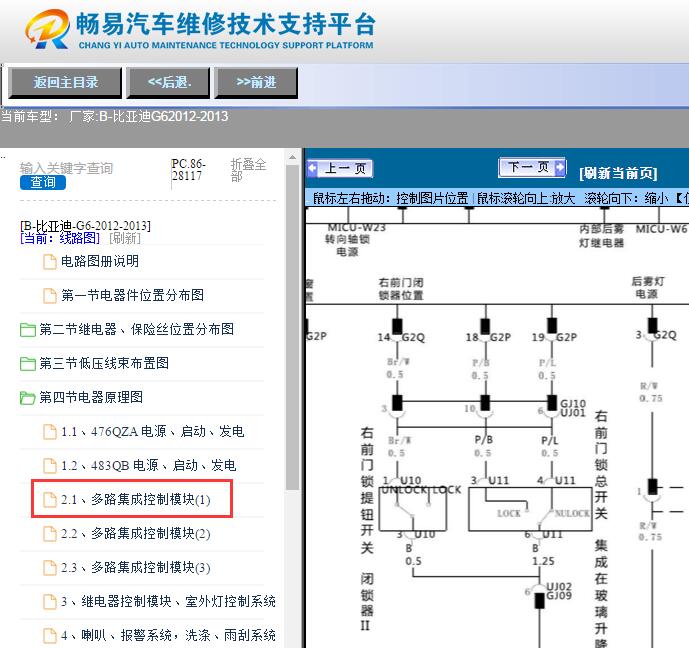Open 2.3、多路集成控制模块(3)

point(136,568)
